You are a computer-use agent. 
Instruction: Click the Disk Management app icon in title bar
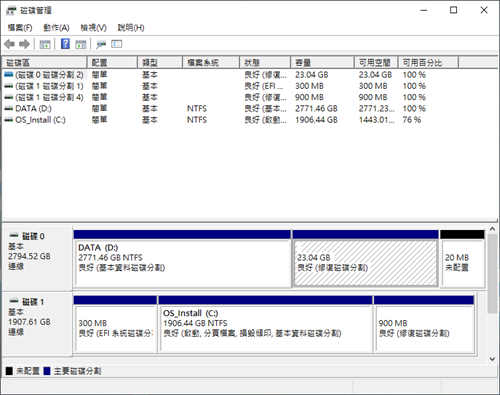(x=11, y=11)
